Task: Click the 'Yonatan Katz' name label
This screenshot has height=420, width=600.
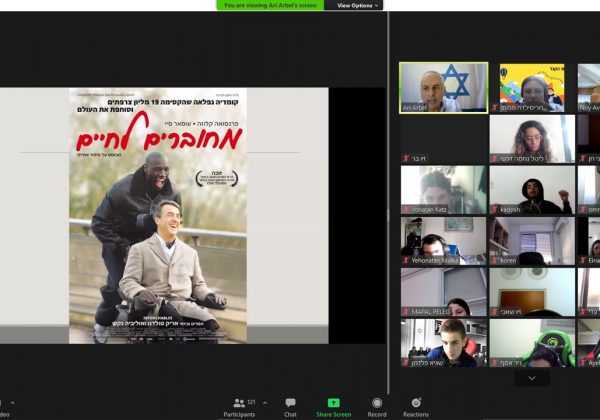Action: coord(429,210)
